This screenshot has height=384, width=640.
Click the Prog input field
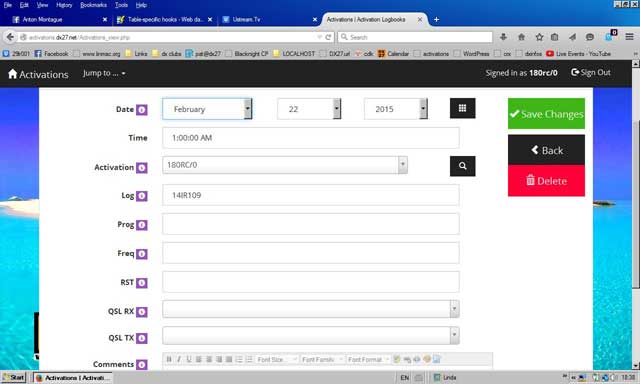(x=311, y=224)
